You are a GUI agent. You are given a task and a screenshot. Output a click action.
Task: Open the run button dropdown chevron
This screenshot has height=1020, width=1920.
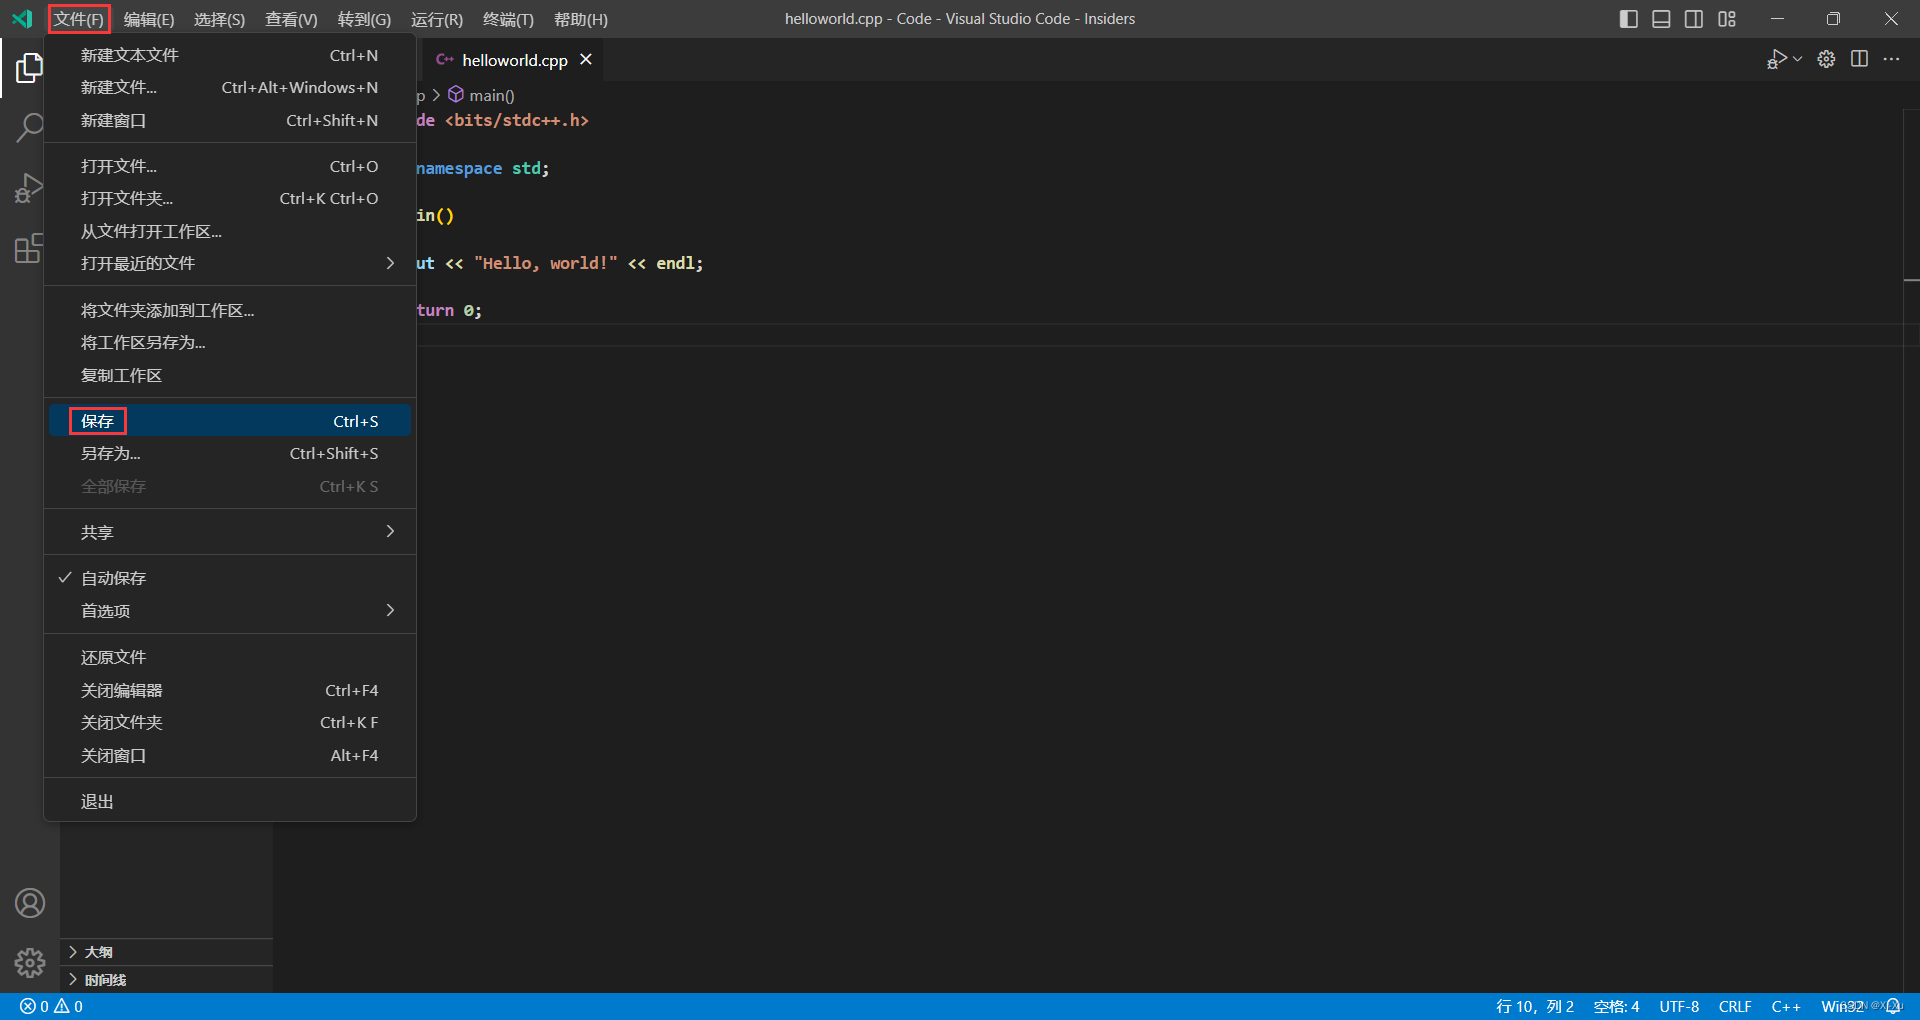pos(1797,59)
